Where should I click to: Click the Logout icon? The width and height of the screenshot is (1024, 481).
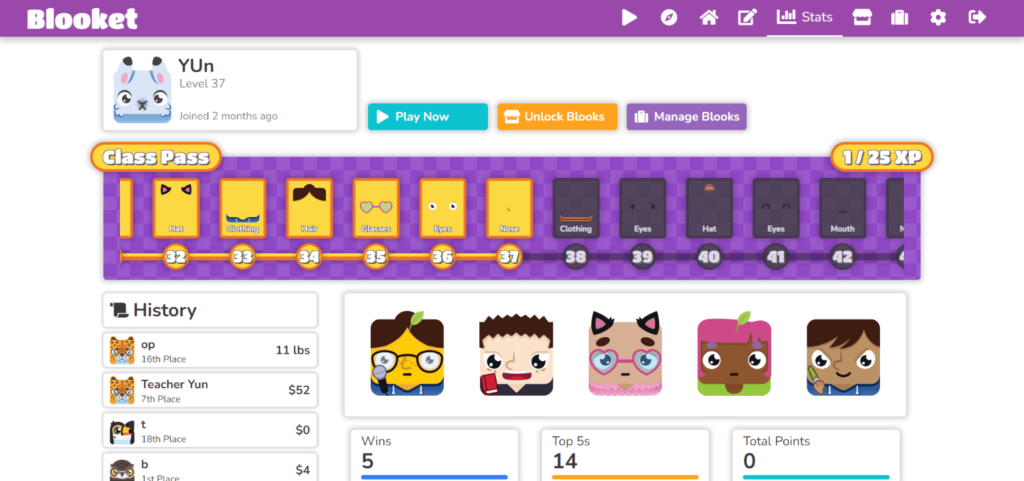coord(977,18)
